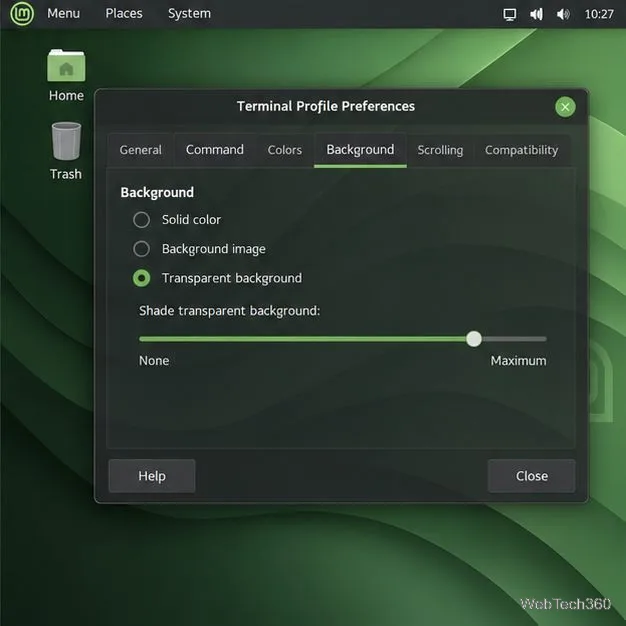Click the display monitor tray icon
The width and height of the screenshot is (626, 626).
[509, 14]
